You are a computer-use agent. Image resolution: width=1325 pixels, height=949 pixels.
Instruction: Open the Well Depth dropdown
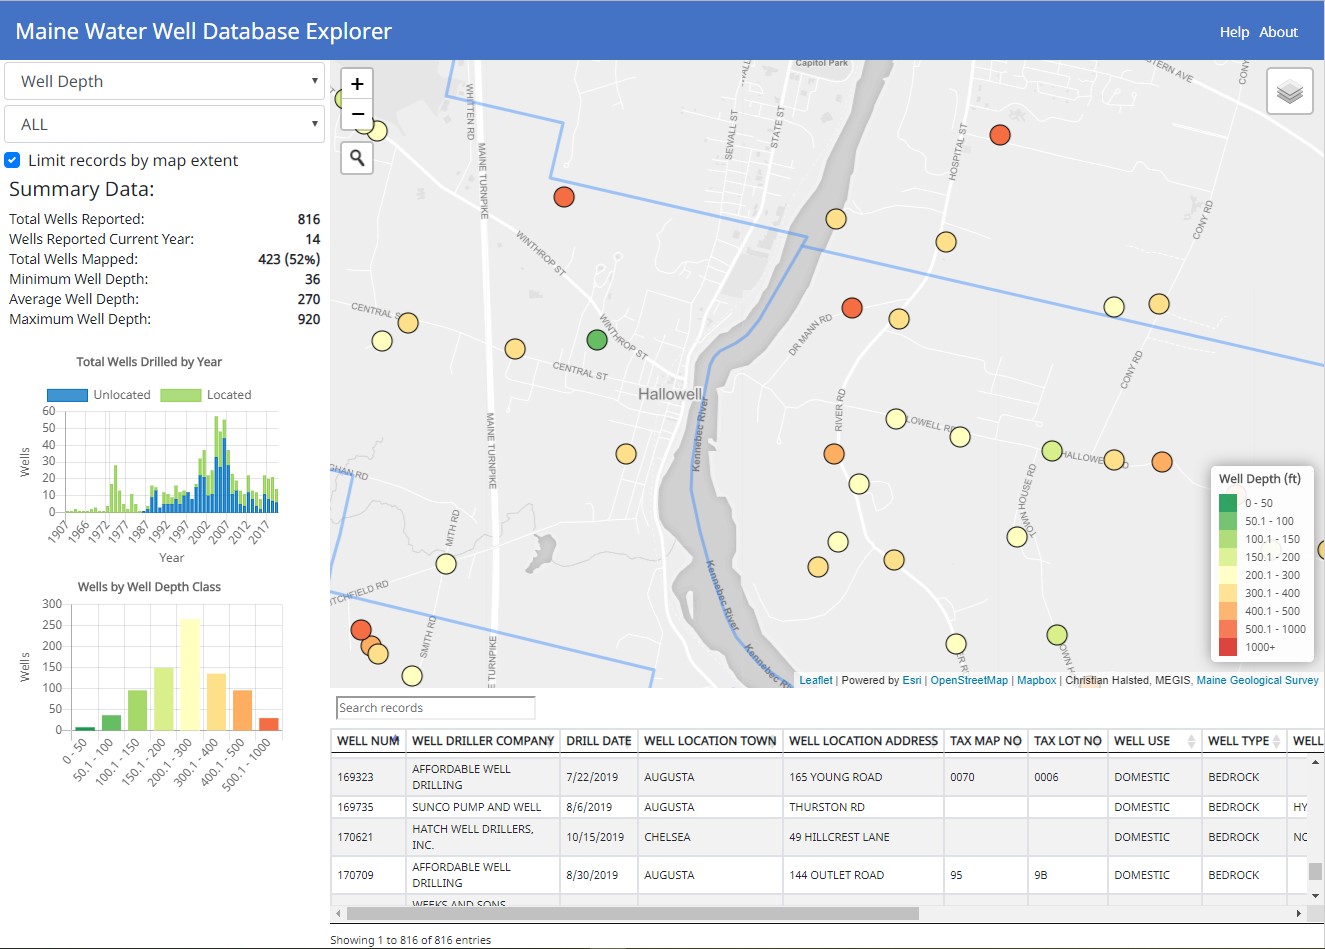click(x=165, y=81)
